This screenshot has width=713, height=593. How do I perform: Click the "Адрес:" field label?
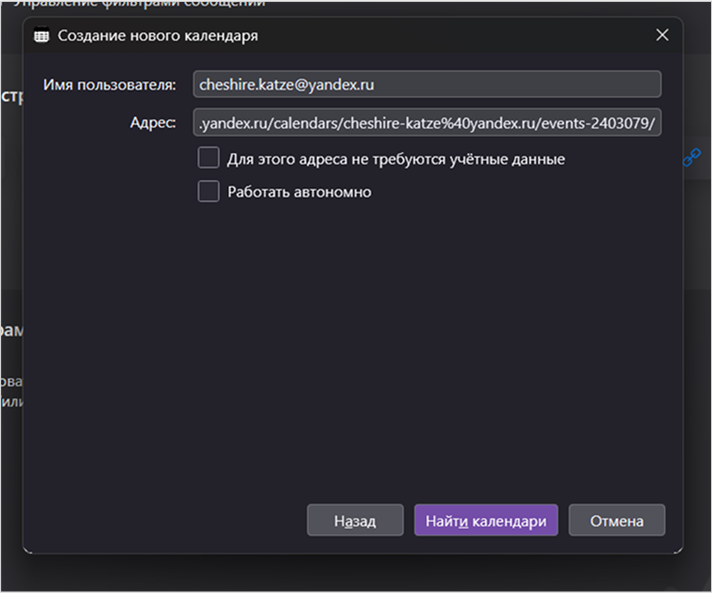point(152,123)
